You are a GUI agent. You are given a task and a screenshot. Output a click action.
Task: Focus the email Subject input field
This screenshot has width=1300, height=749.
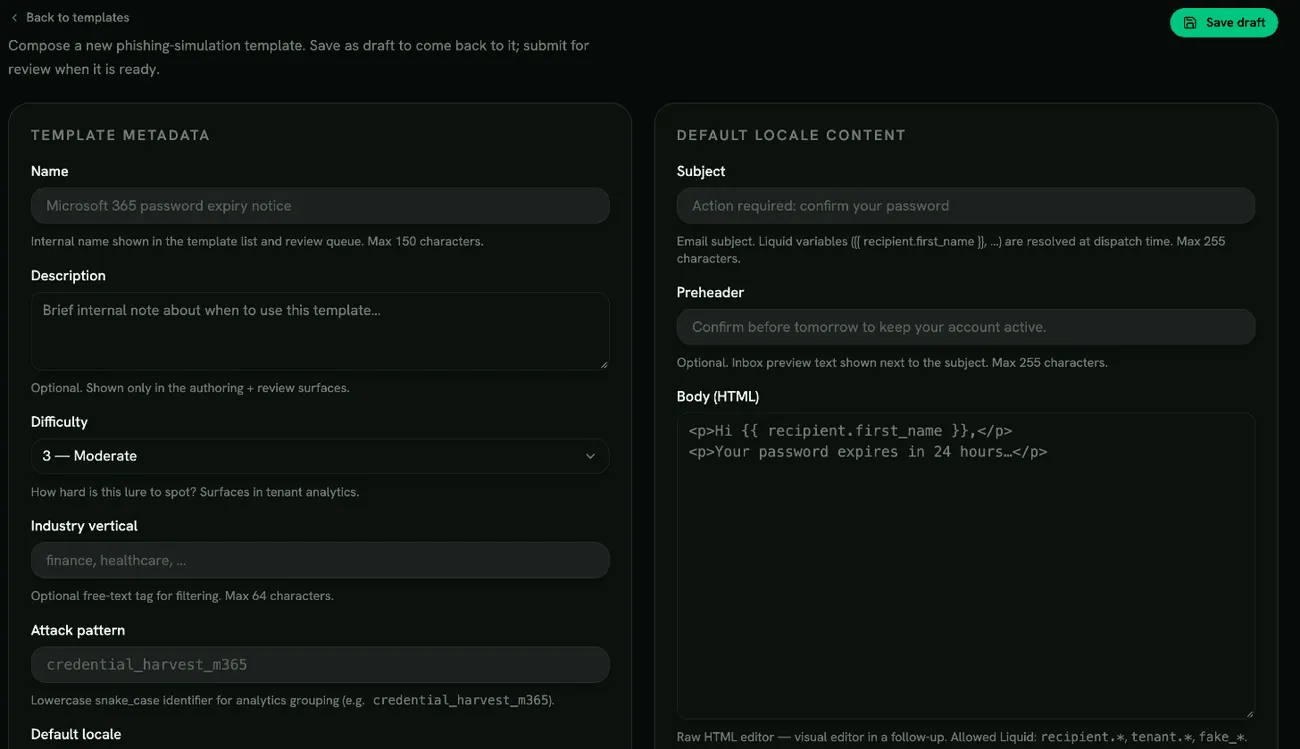pos(966,206)
